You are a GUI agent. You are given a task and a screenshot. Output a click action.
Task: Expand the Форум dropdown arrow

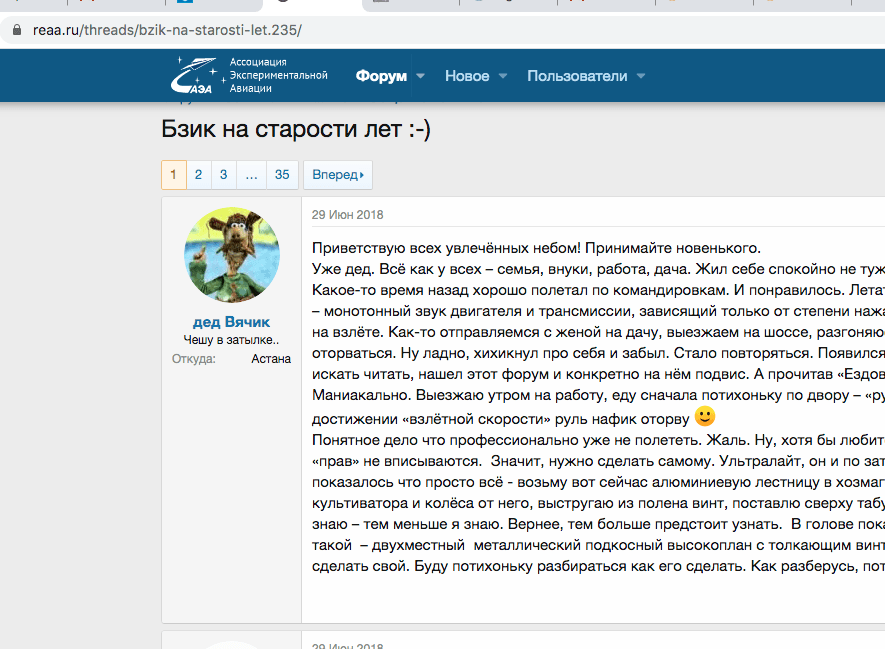pyautogui.click(x=421, y=76)
